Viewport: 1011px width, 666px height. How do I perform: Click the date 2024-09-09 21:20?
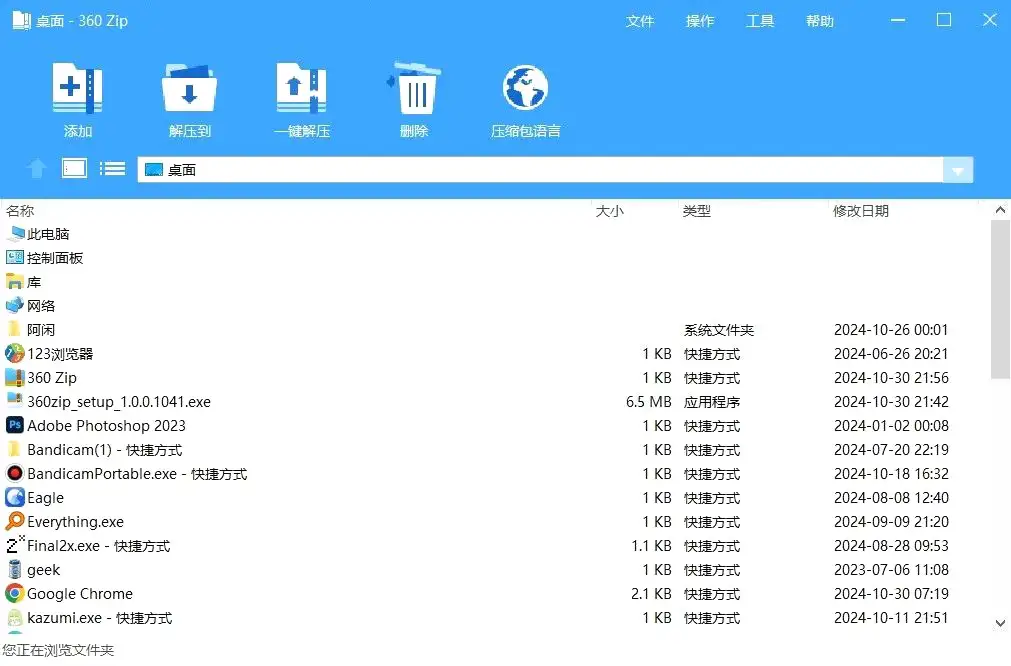coord(891,522)
